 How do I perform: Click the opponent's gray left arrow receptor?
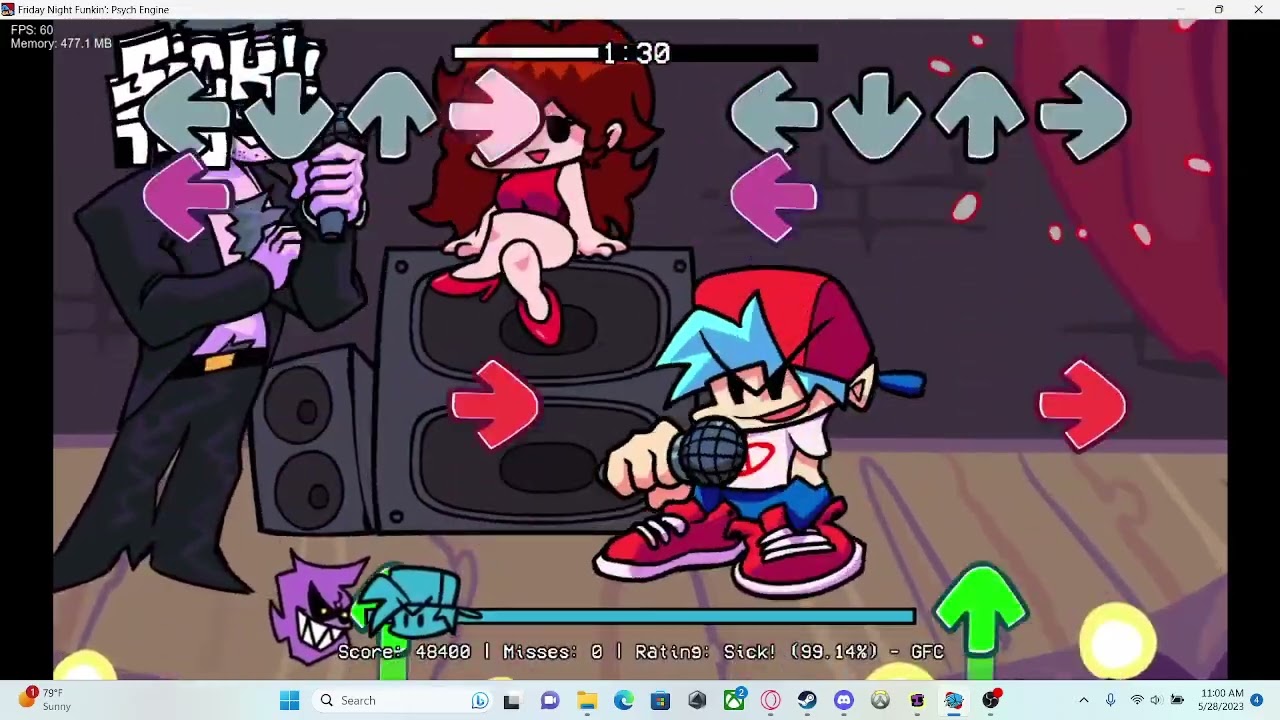pyautogui.click(x=186, y=115)
